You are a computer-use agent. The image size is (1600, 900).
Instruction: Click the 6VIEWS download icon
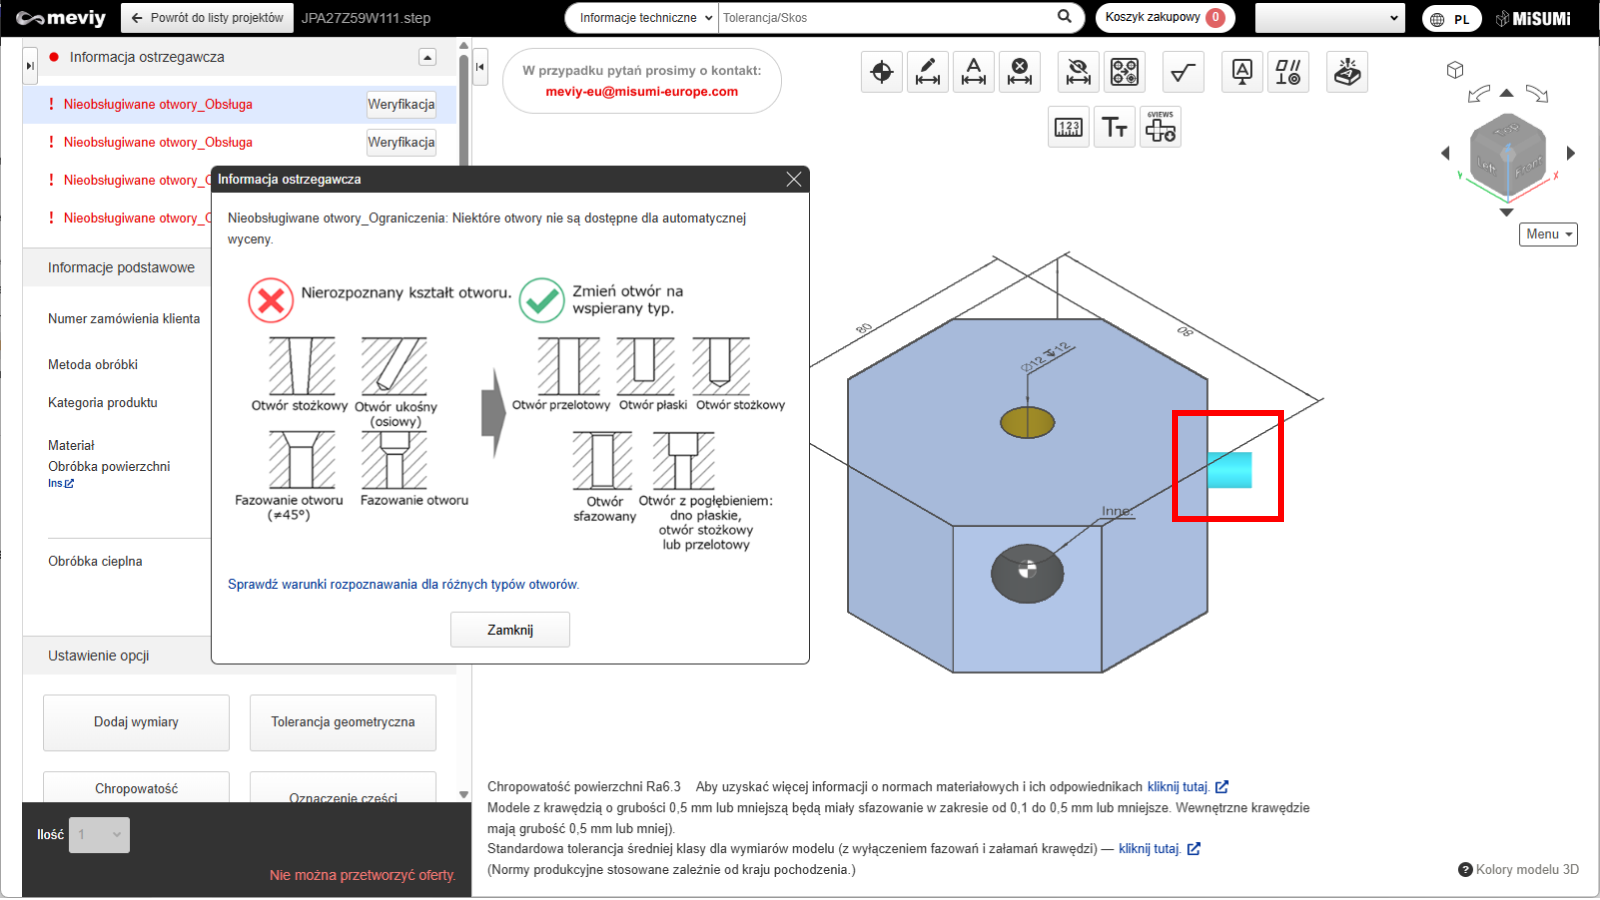[x=1160, y=127]
